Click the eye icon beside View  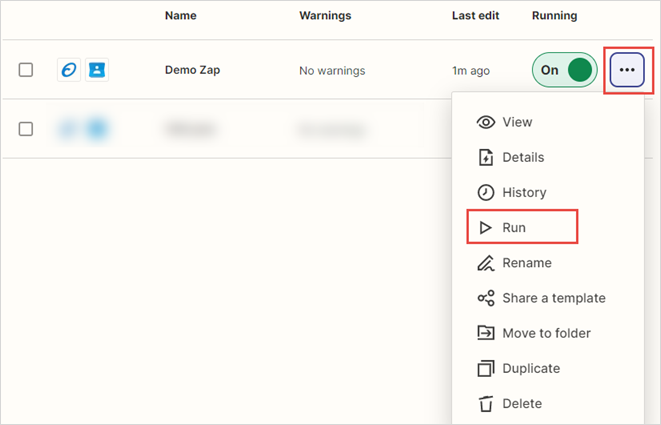[486, 122]
